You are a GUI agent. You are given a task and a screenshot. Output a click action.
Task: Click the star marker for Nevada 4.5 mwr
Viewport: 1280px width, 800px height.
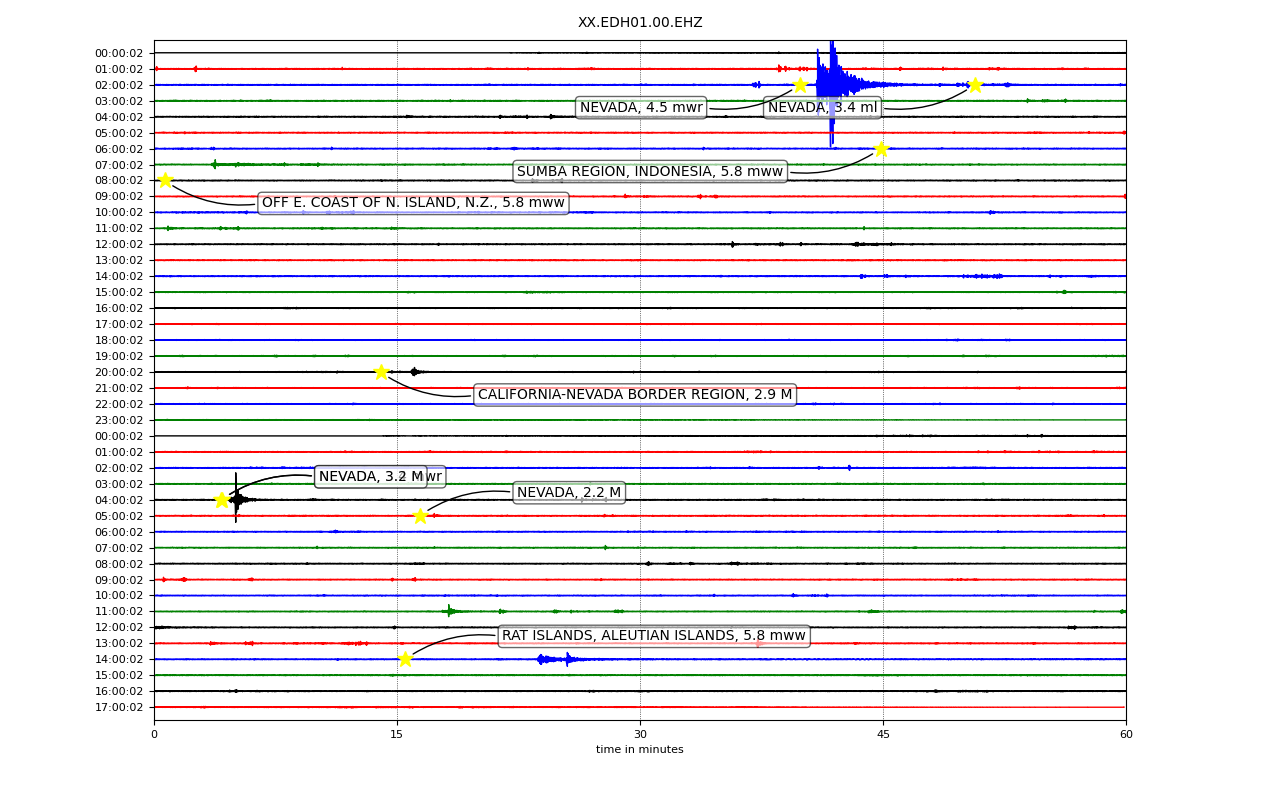(x=800, y=85)
